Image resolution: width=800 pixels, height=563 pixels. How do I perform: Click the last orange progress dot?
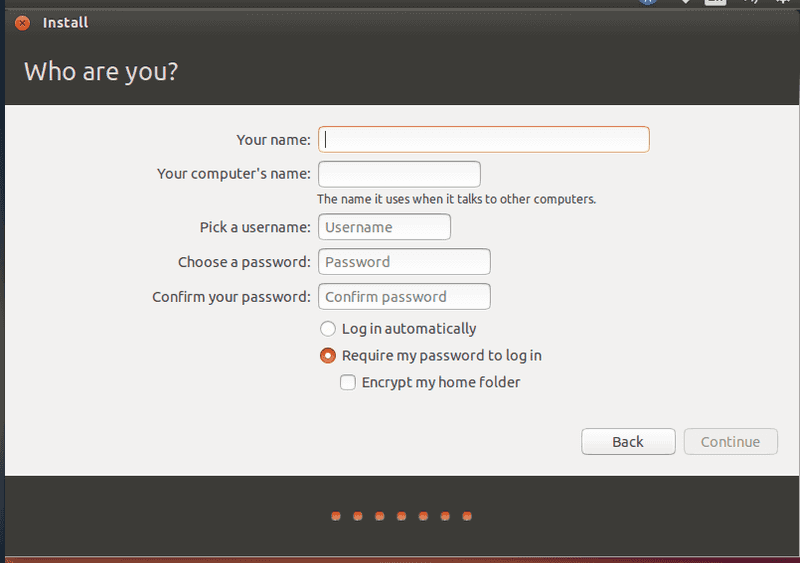coord(467,517)
